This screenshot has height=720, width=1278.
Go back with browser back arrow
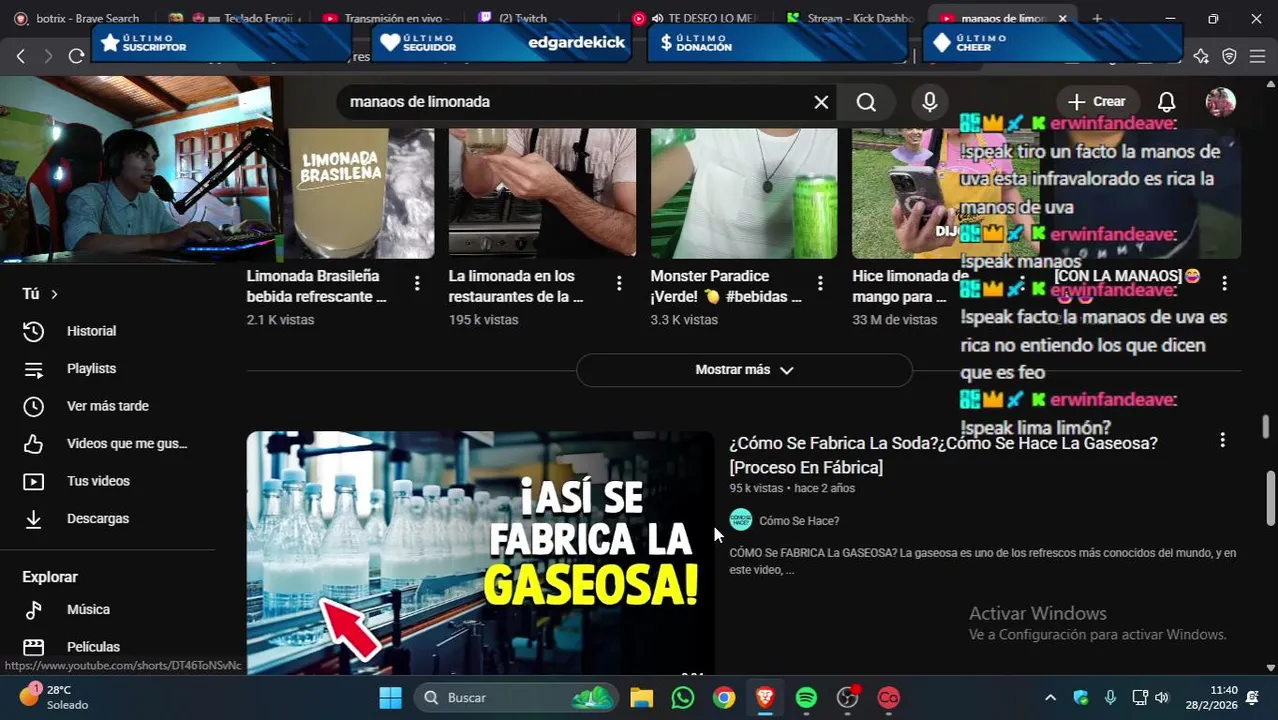[20, 56]
